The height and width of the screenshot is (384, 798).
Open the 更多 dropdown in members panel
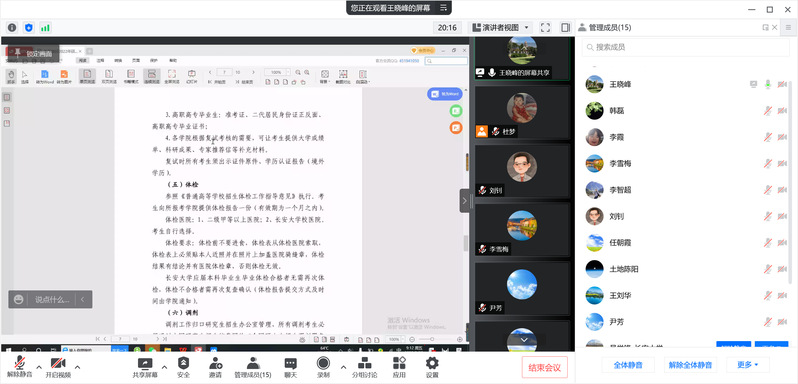748,364
